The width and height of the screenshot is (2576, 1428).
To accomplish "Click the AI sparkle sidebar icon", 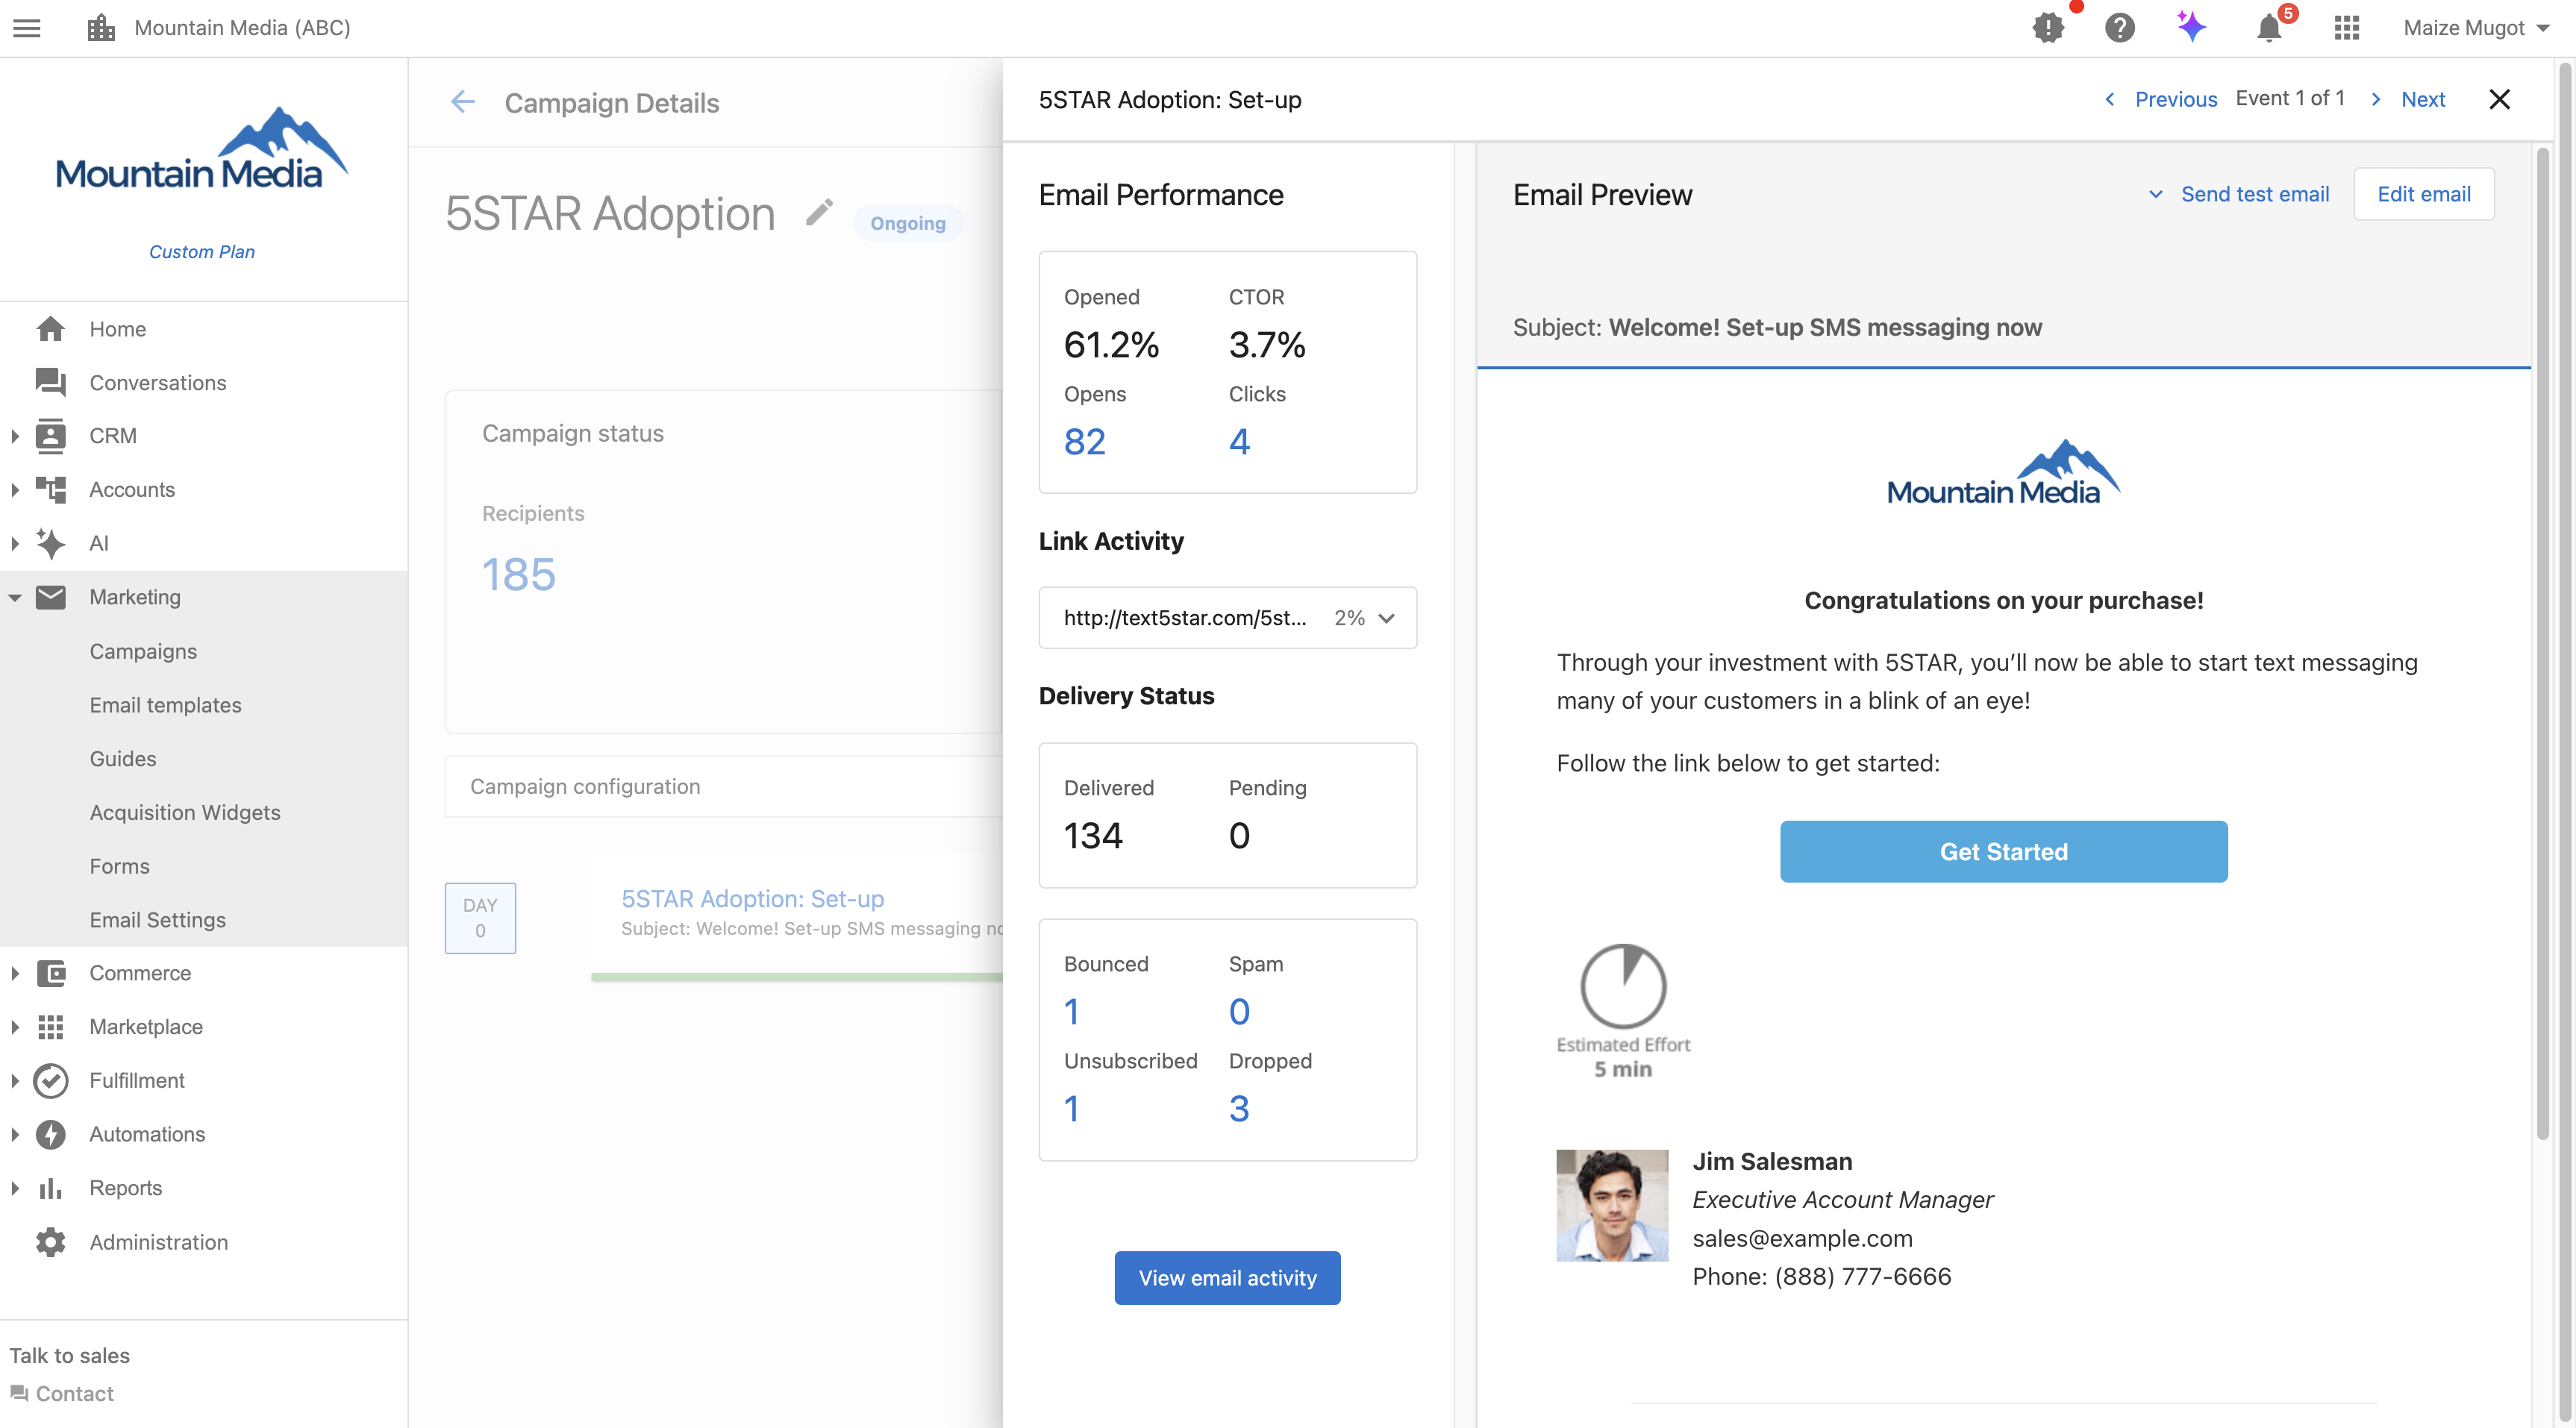I will (x=51, y=543).
